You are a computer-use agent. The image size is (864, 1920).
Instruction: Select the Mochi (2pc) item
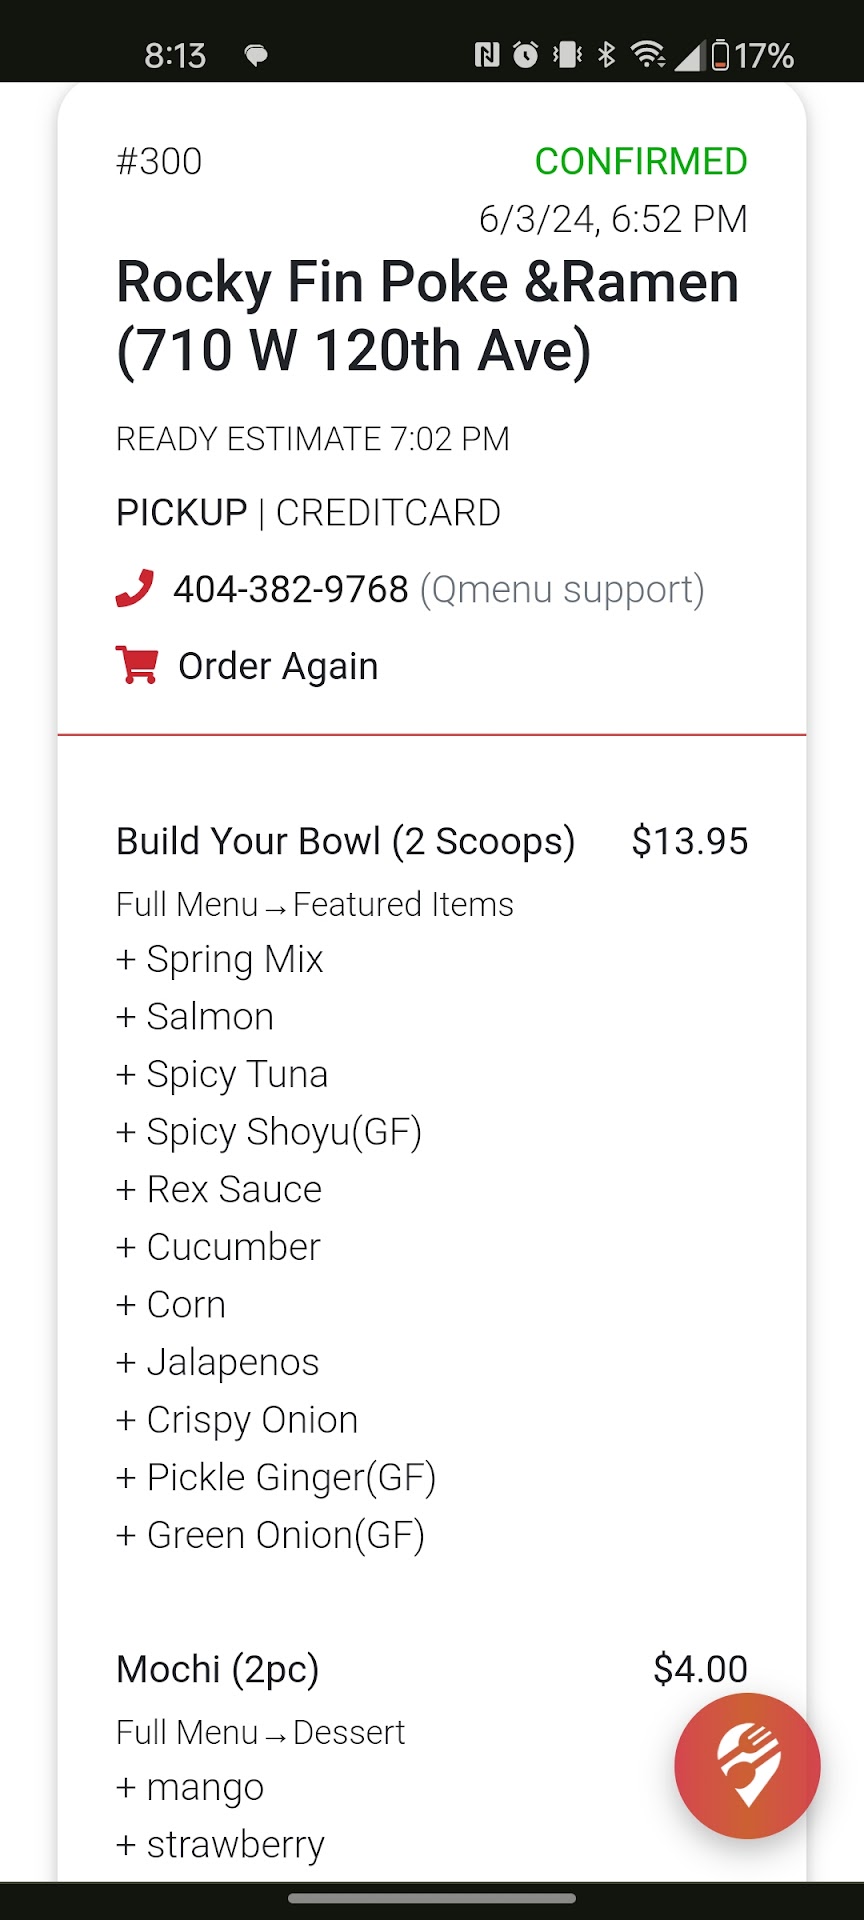coord(218,1670)
